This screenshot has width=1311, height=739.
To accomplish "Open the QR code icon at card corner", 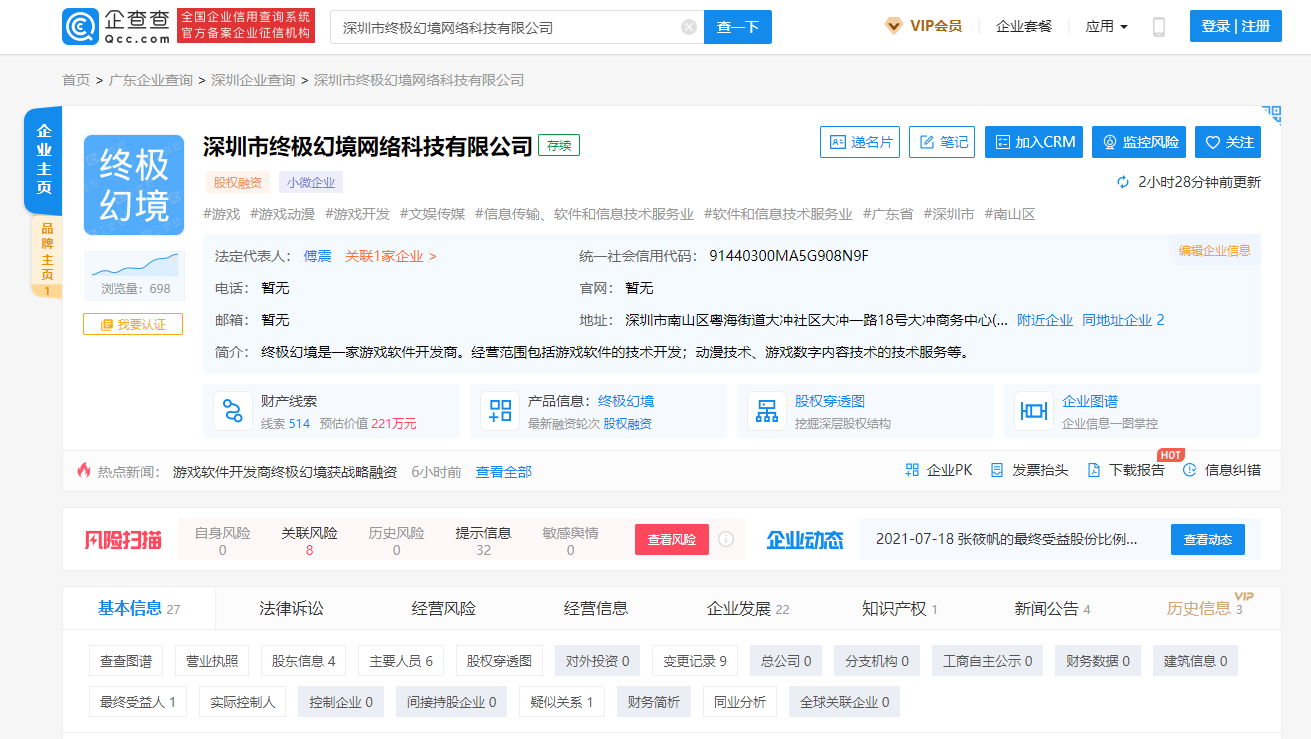I will [x=1271, y=115].
